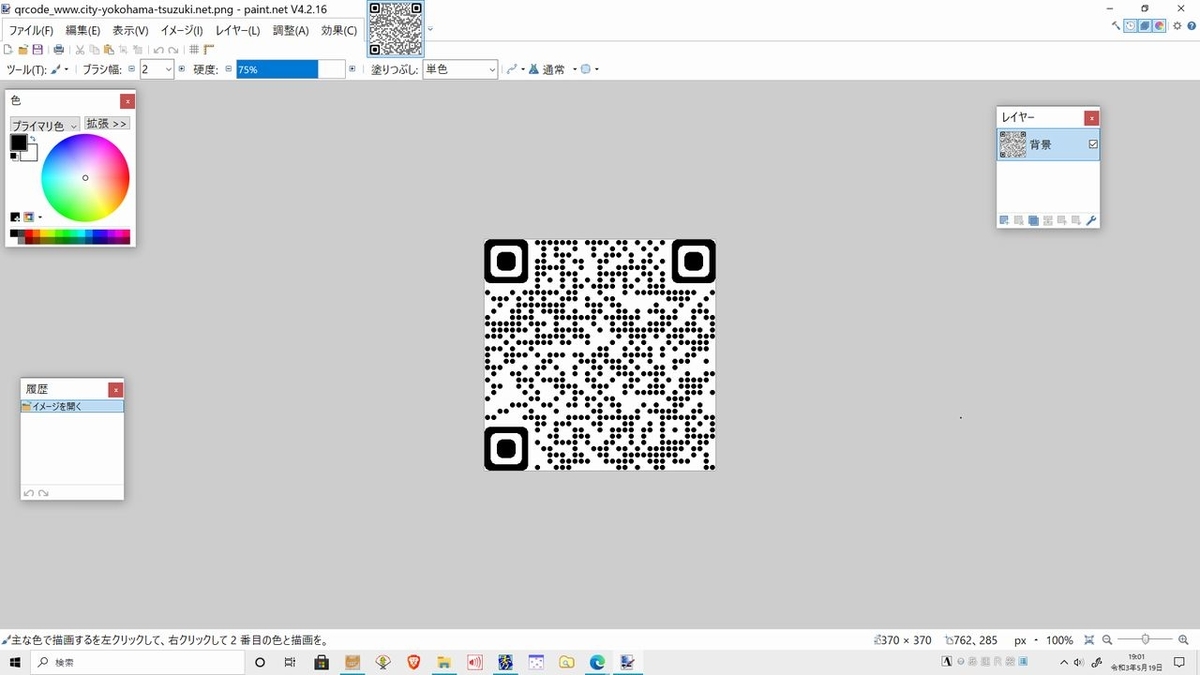The image size is (1200, 675).
Task: Expand the image list arrow beside the thumbnail
Action: click(430, 28)
